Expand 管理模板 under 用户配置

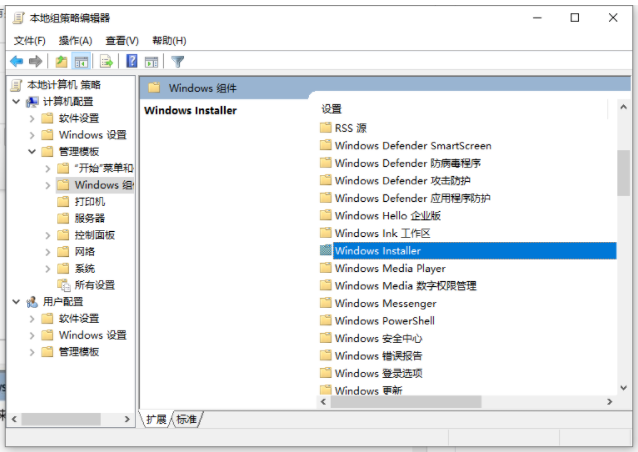32,352
